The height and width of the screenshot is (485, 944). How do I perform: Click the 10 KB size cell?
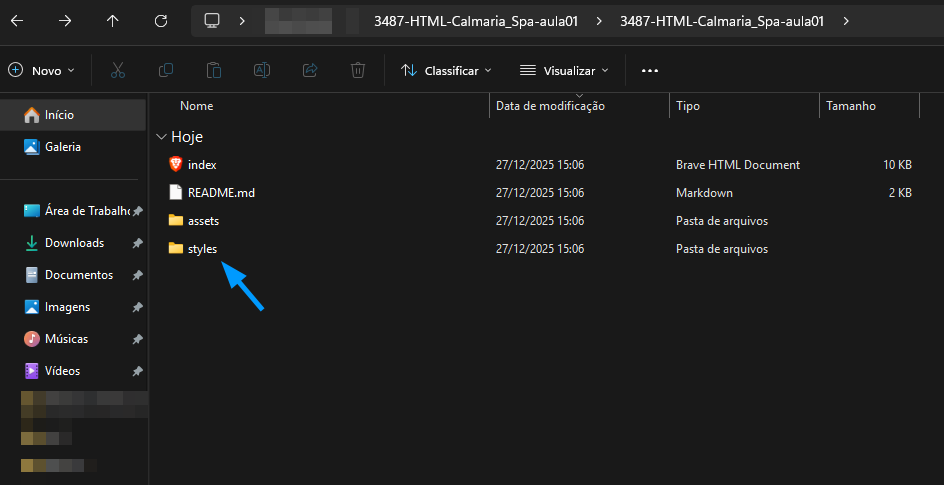[897, 164]
